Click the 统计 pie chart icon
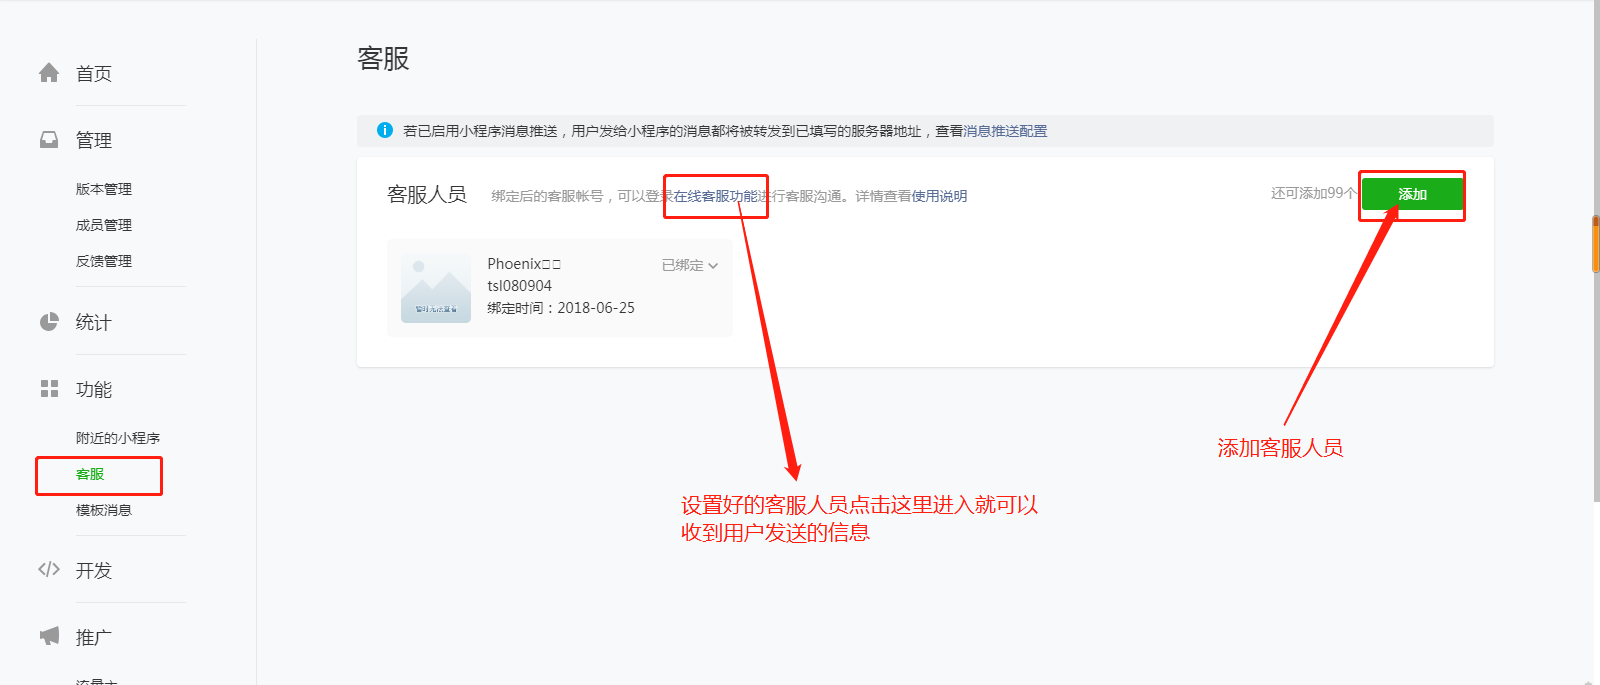This screenshot has height=685, width=1600. coord(49,322)
